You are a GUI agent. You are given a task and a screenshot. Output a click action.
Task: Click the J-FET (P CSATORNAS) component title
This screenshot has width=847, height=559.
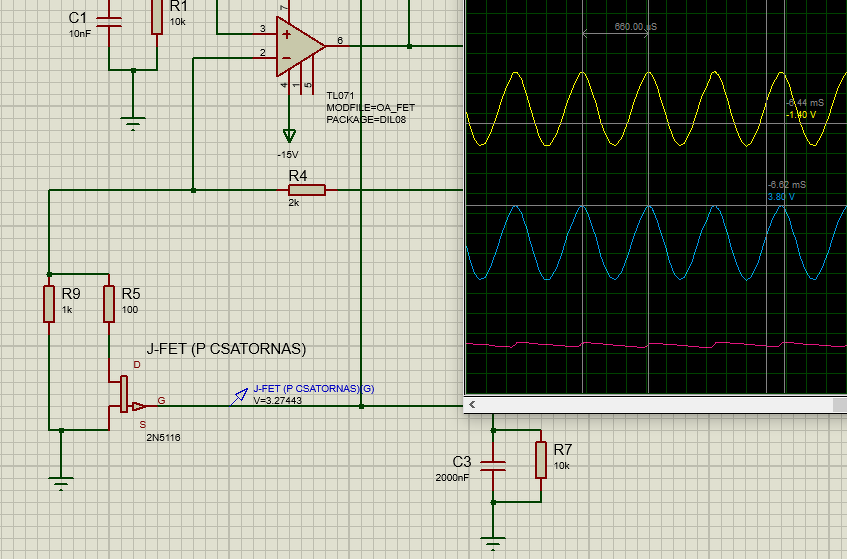[226, 349]
